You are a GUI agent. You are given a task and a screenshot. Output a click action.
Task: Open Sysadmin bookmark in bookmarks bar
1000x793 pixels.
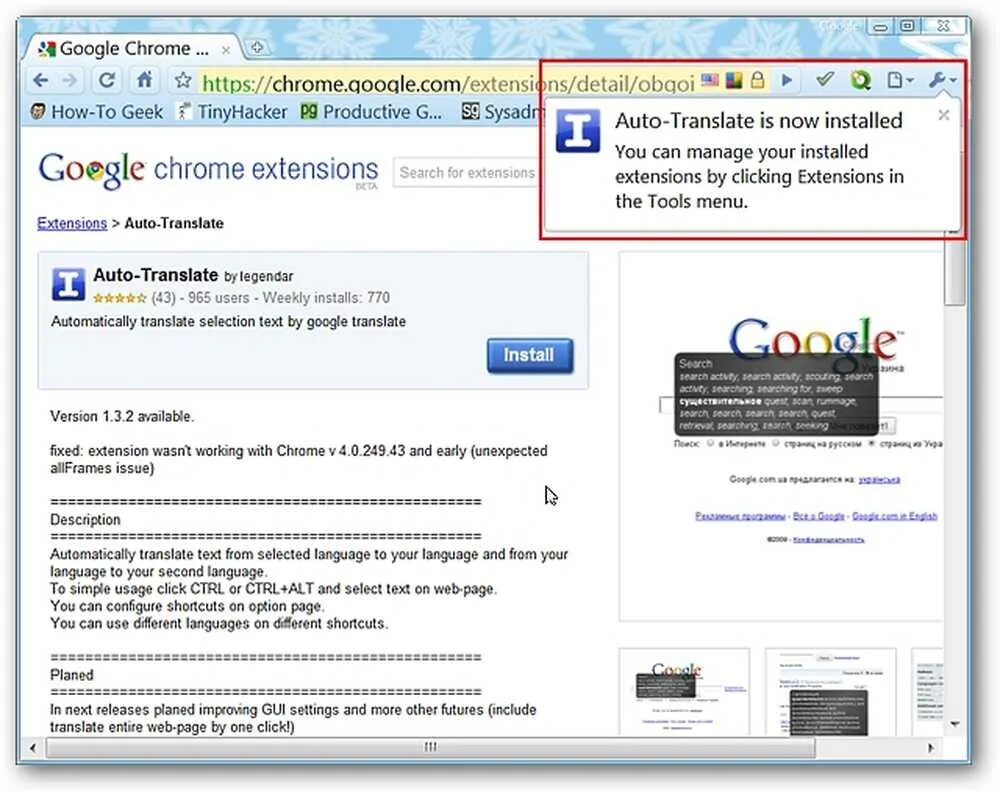coord(501,112)
